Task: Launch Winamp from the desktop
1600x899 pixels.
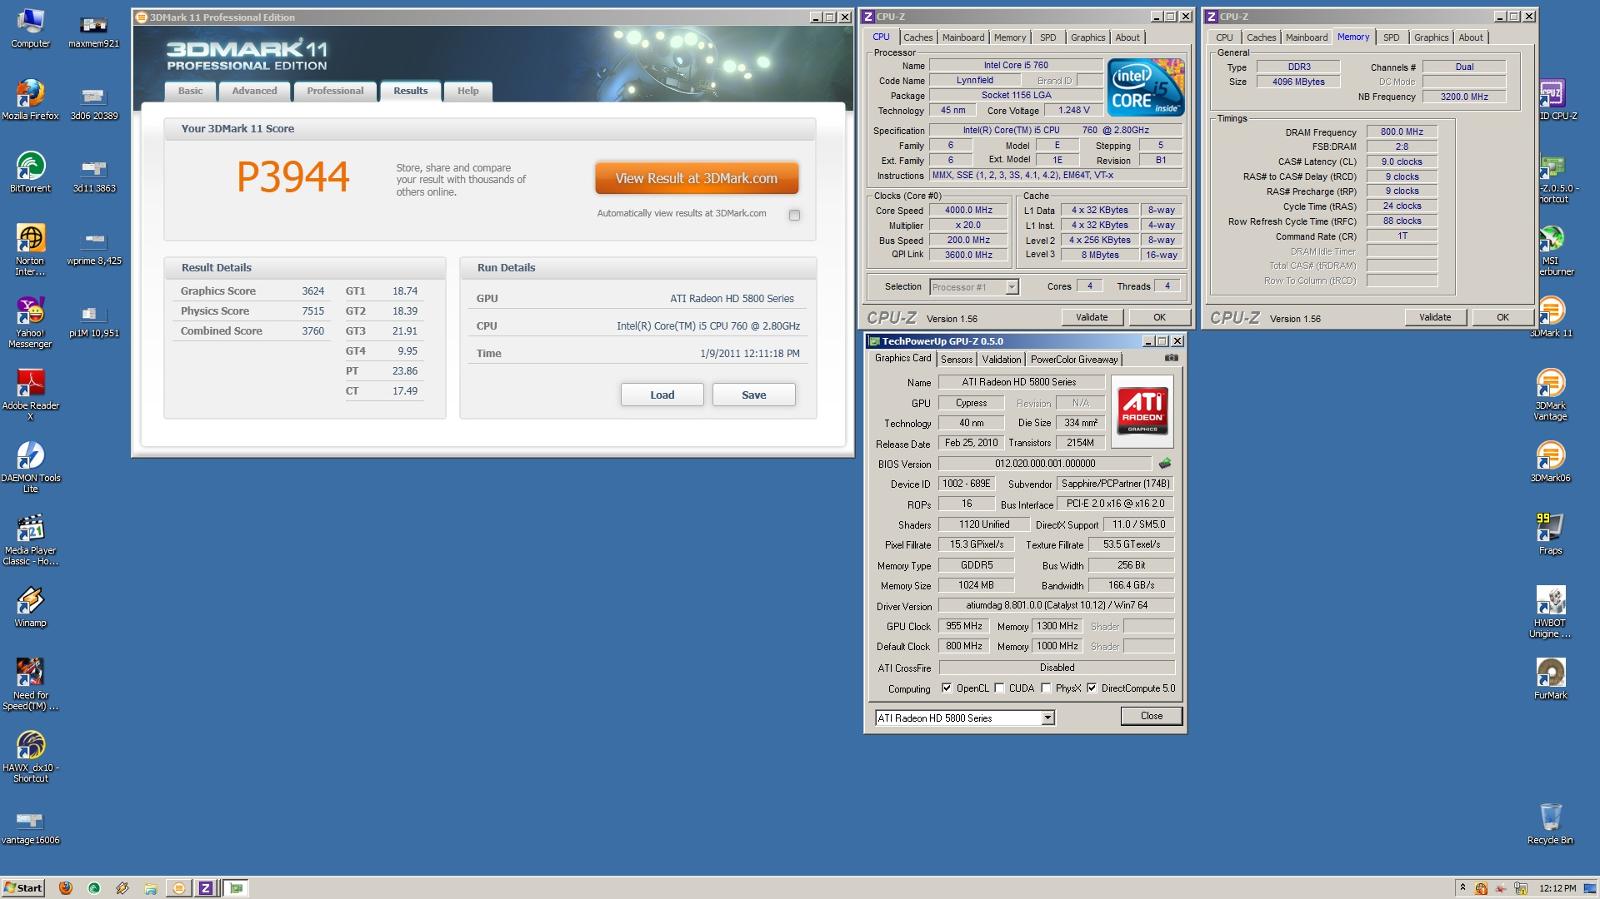Action: pos(30,606)
